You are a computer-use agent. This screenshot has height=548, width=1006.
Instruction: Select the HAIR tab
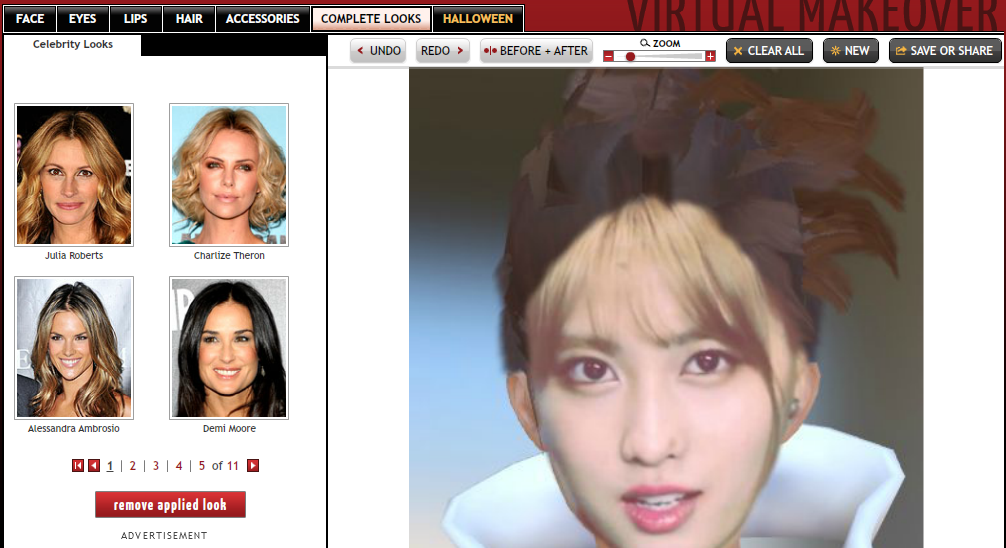(189, 19)
